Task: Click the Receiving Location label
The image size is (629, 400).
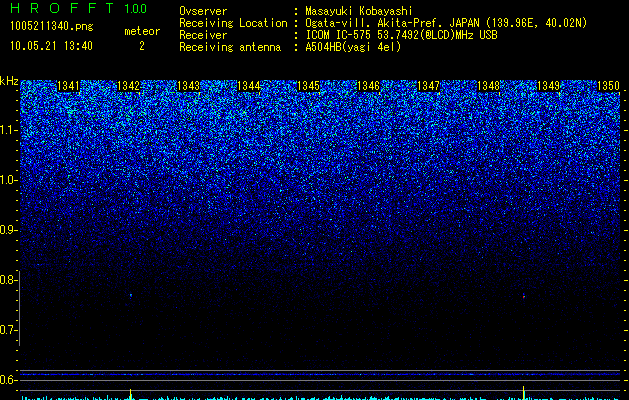Action: point(233,23)
